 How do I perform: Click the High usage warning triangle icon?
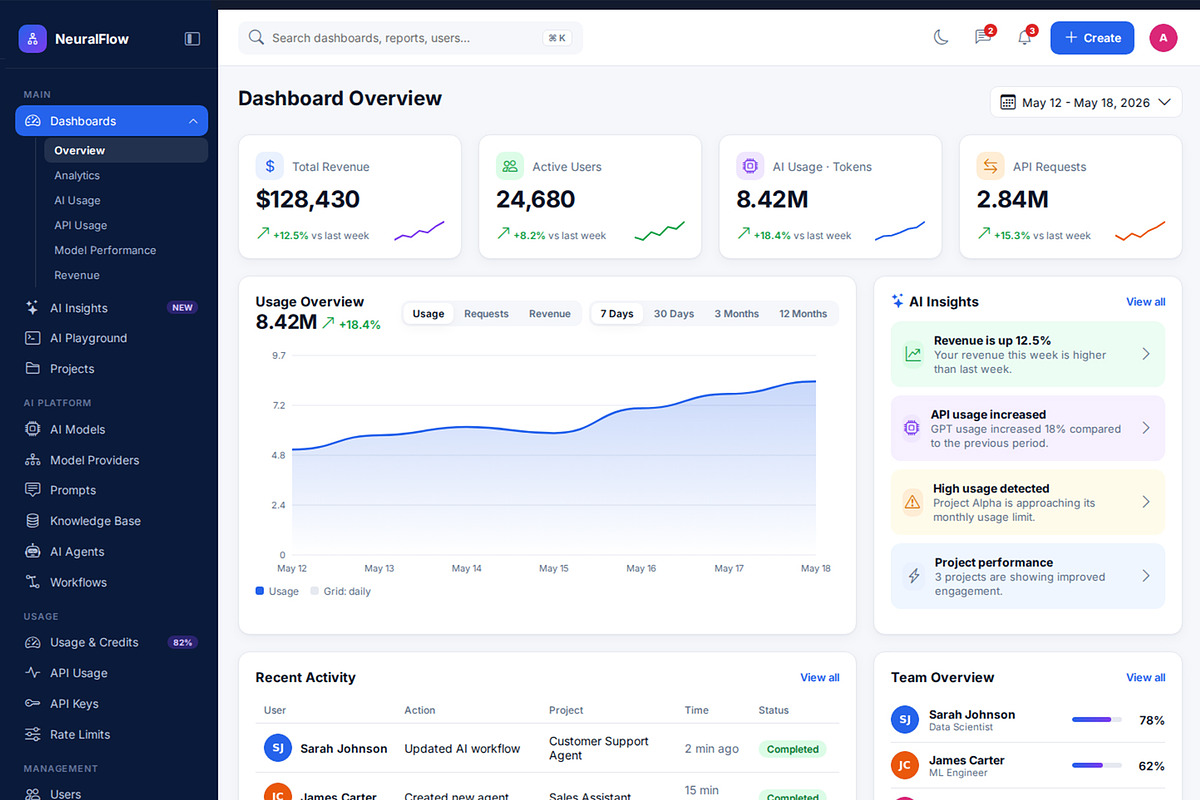tap(912, 502)
